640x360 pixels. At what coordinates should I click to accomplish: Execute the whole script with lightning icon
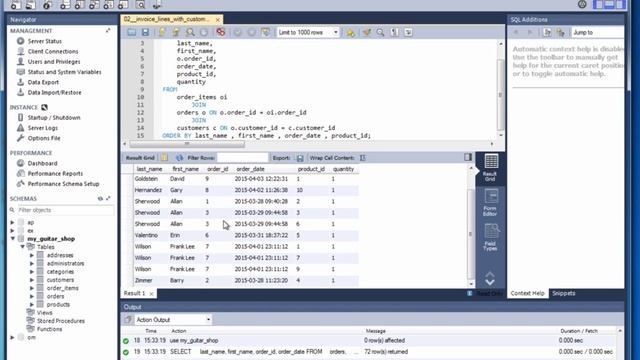pyautogui.click(x=162, y=32)
